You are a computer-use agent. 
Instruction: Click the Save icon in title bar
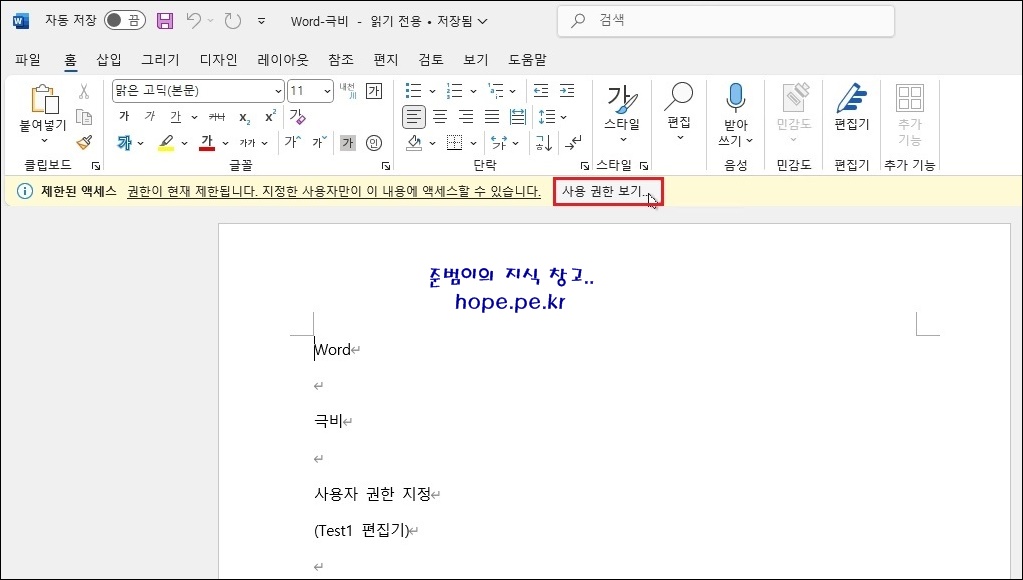165,21
